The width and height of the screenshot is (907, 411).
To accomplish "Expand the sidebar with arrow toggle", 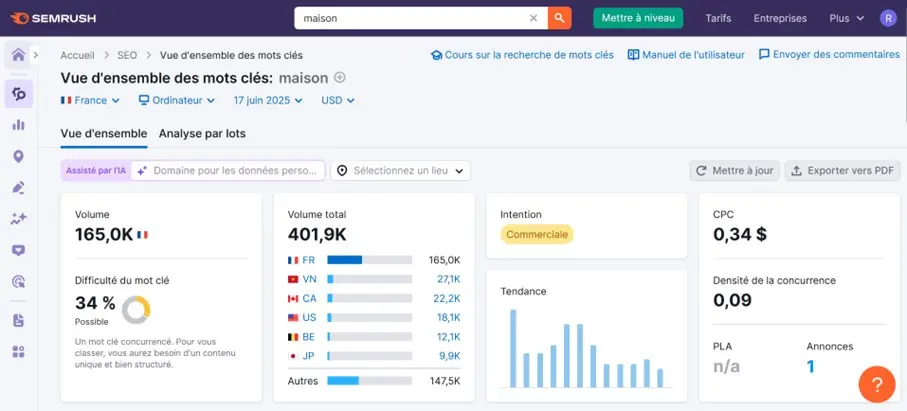I will (35, 55).
